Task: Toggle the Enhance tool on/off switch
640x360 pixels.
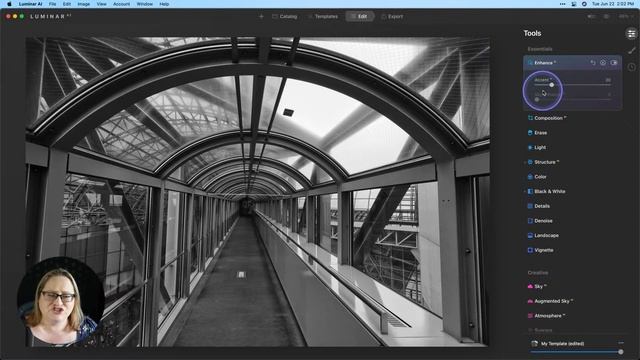Action: tap(614, 62)
